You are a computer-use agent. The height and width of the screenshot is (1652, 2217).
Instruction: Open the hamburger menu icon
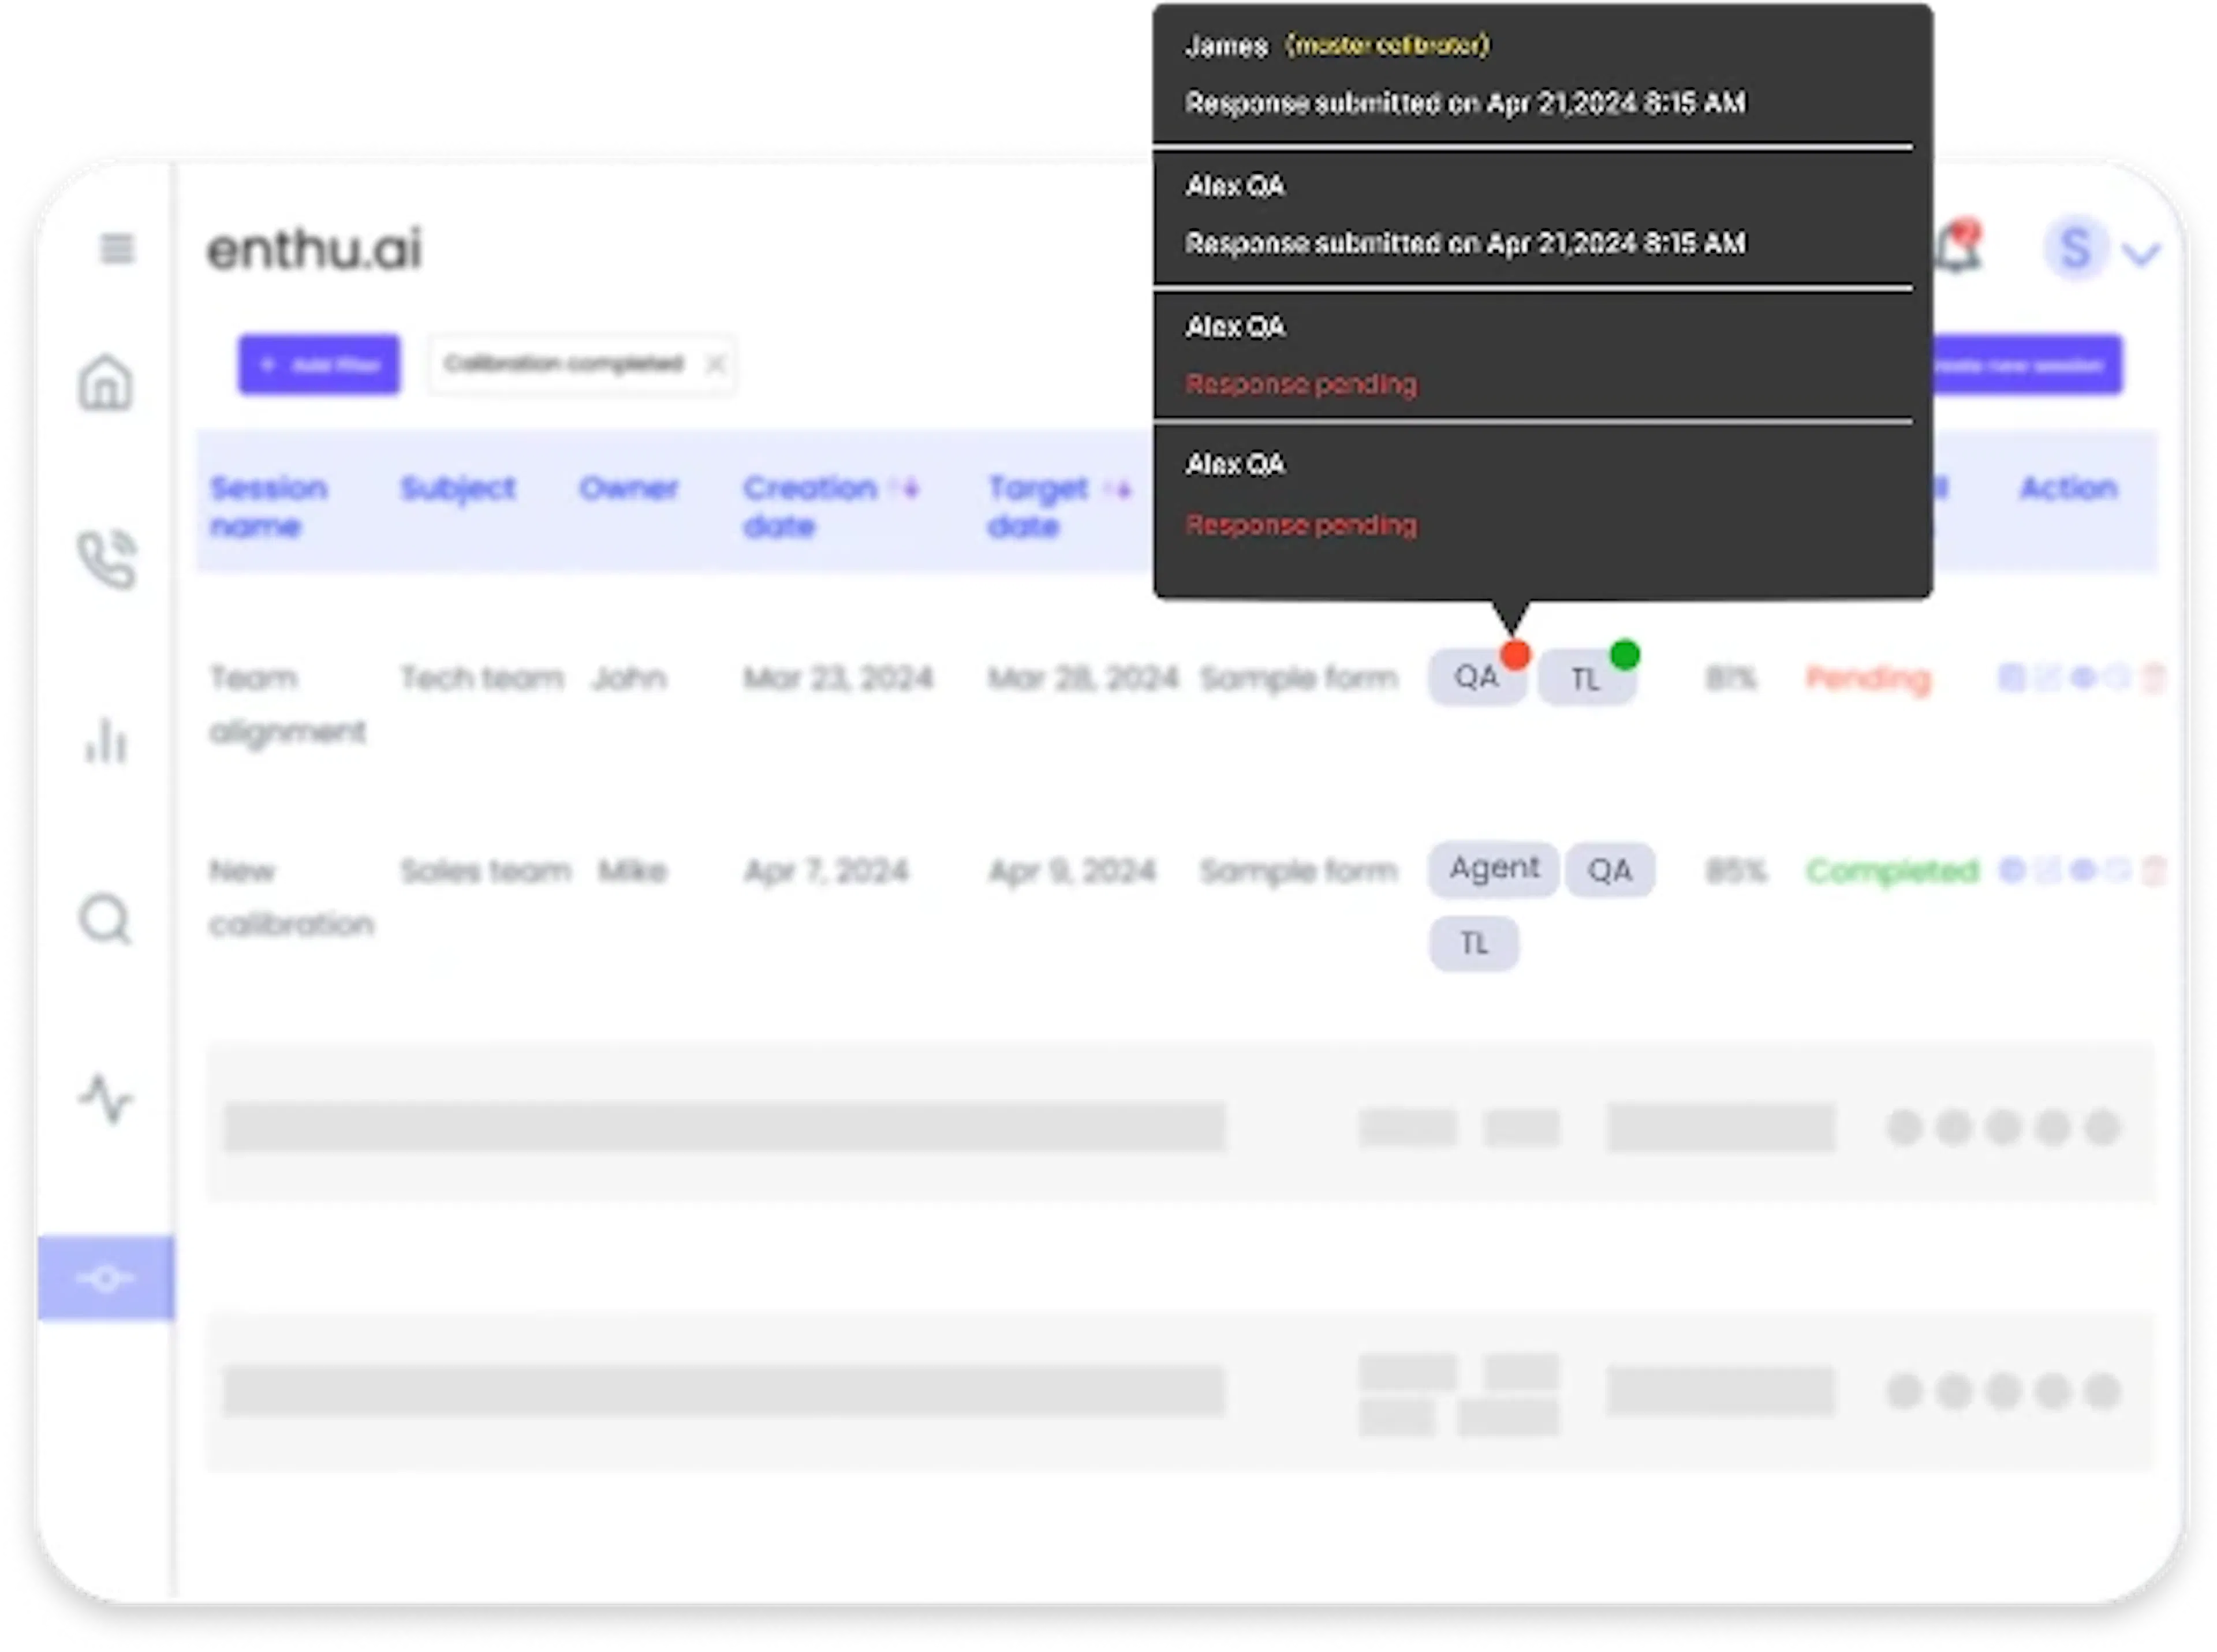(x=117, y=248)
